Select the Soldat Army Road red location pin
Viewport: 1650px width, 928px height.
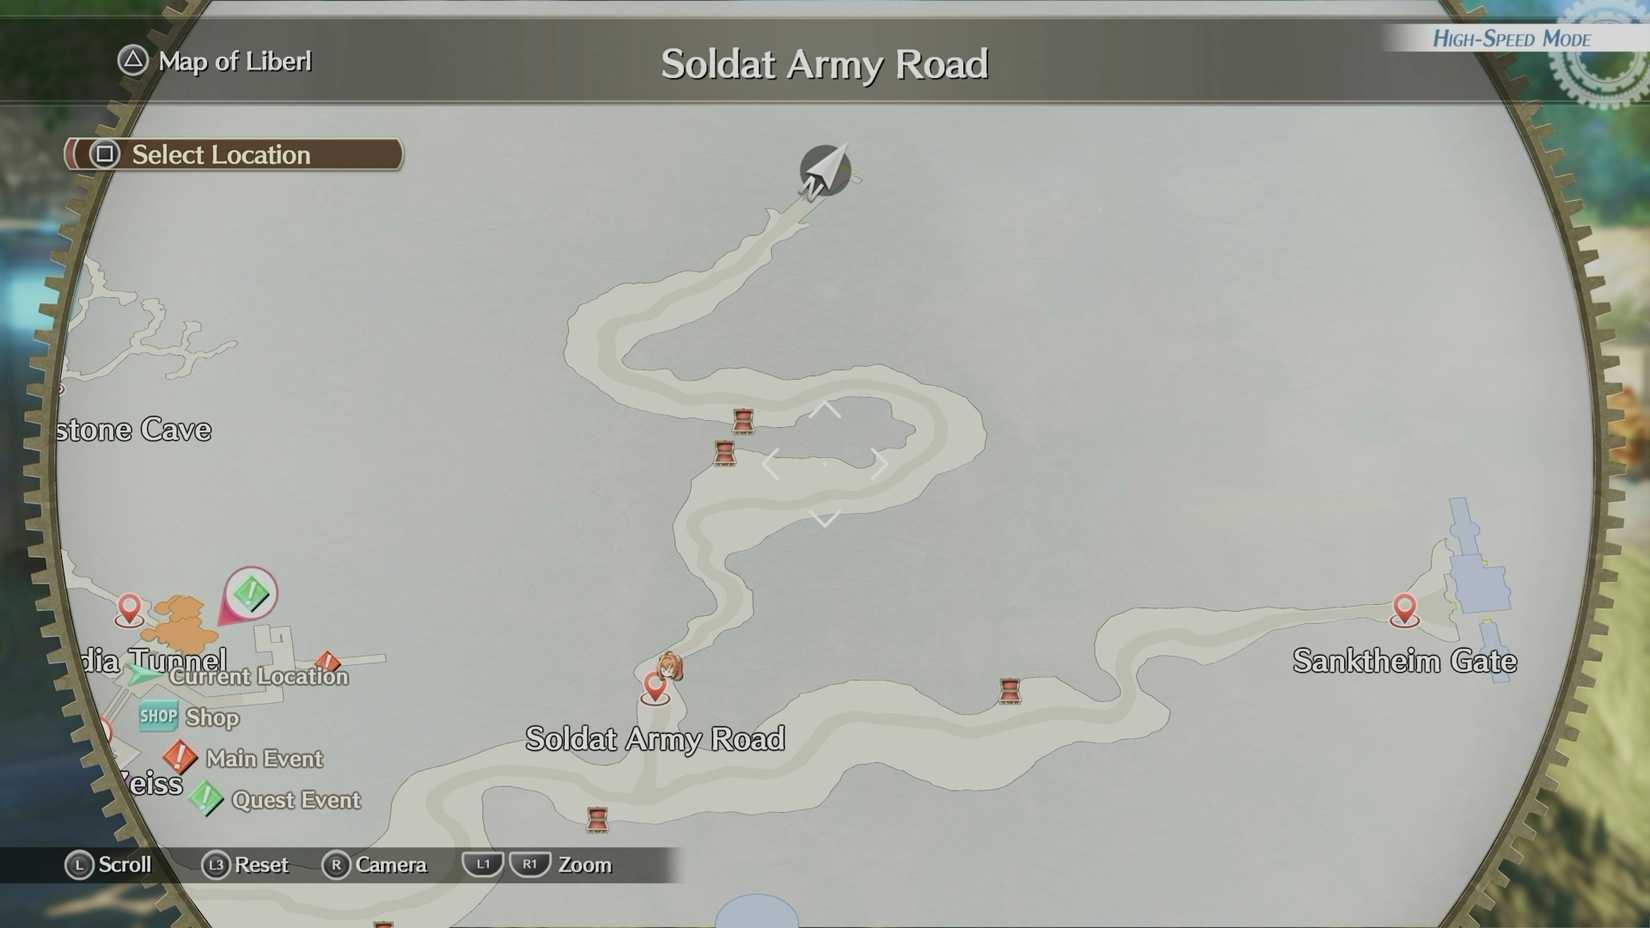coord(654,687)
